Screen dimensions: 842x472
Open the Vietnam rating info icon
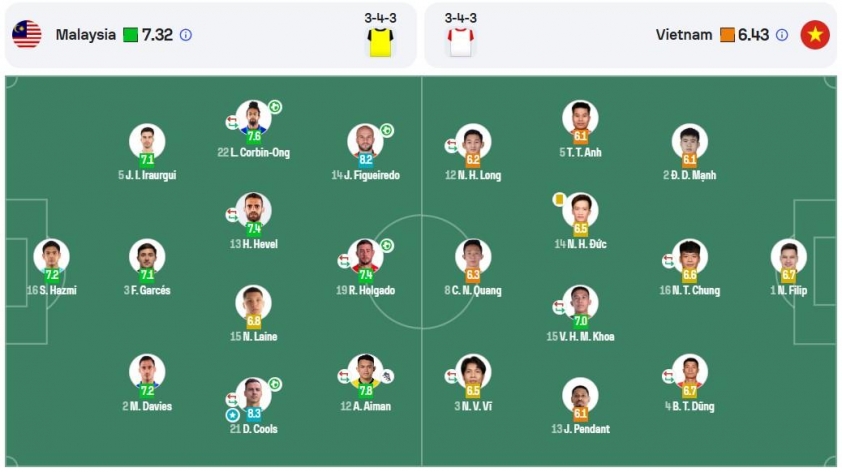[782, 34]
